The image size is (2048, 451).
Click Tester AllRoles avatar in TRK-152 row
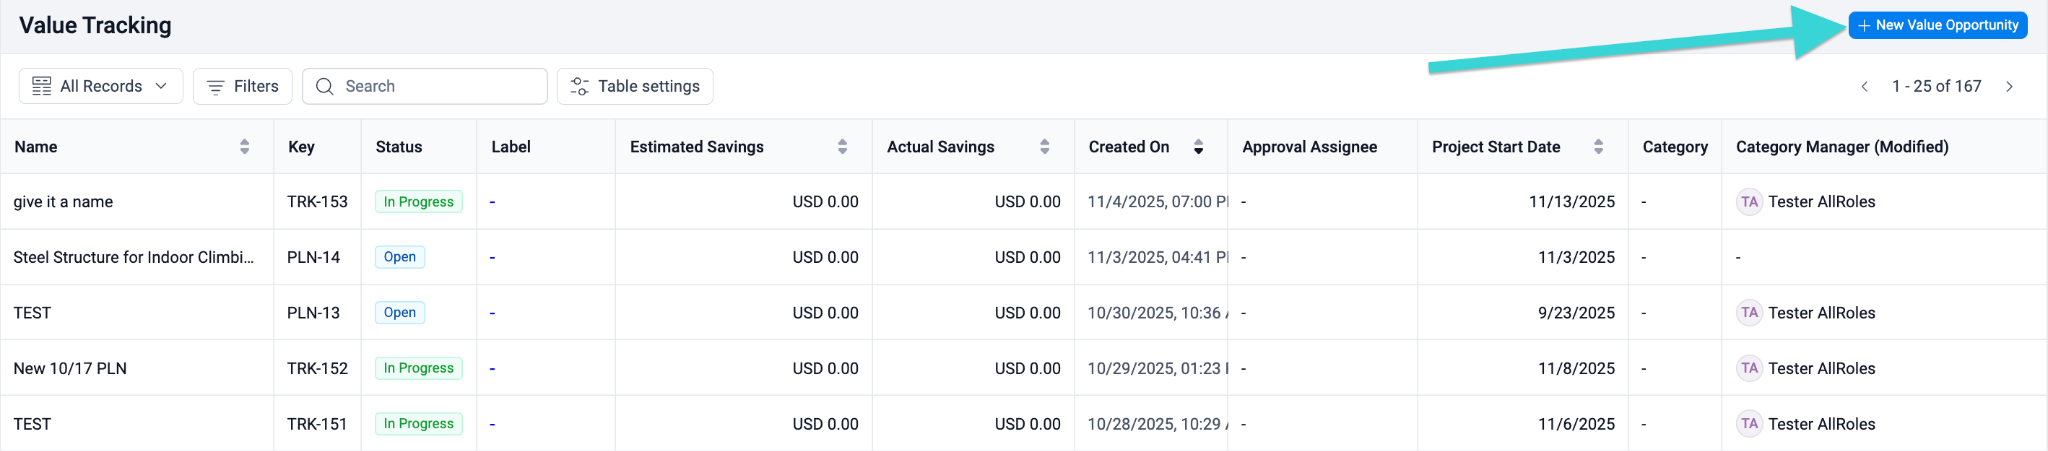tap(1749, 368)
